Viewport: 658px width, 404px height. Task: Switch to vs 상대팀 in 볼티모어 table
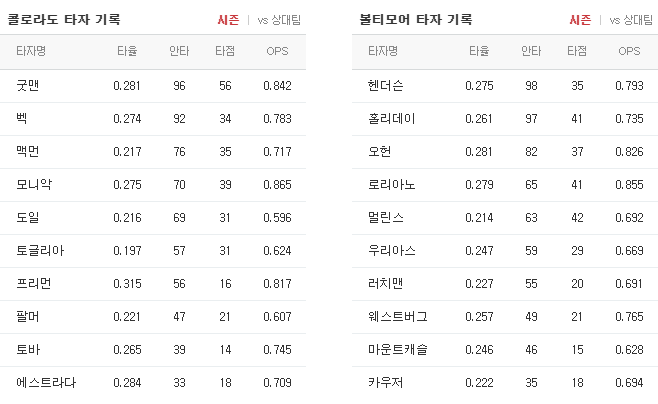(631, 20)
